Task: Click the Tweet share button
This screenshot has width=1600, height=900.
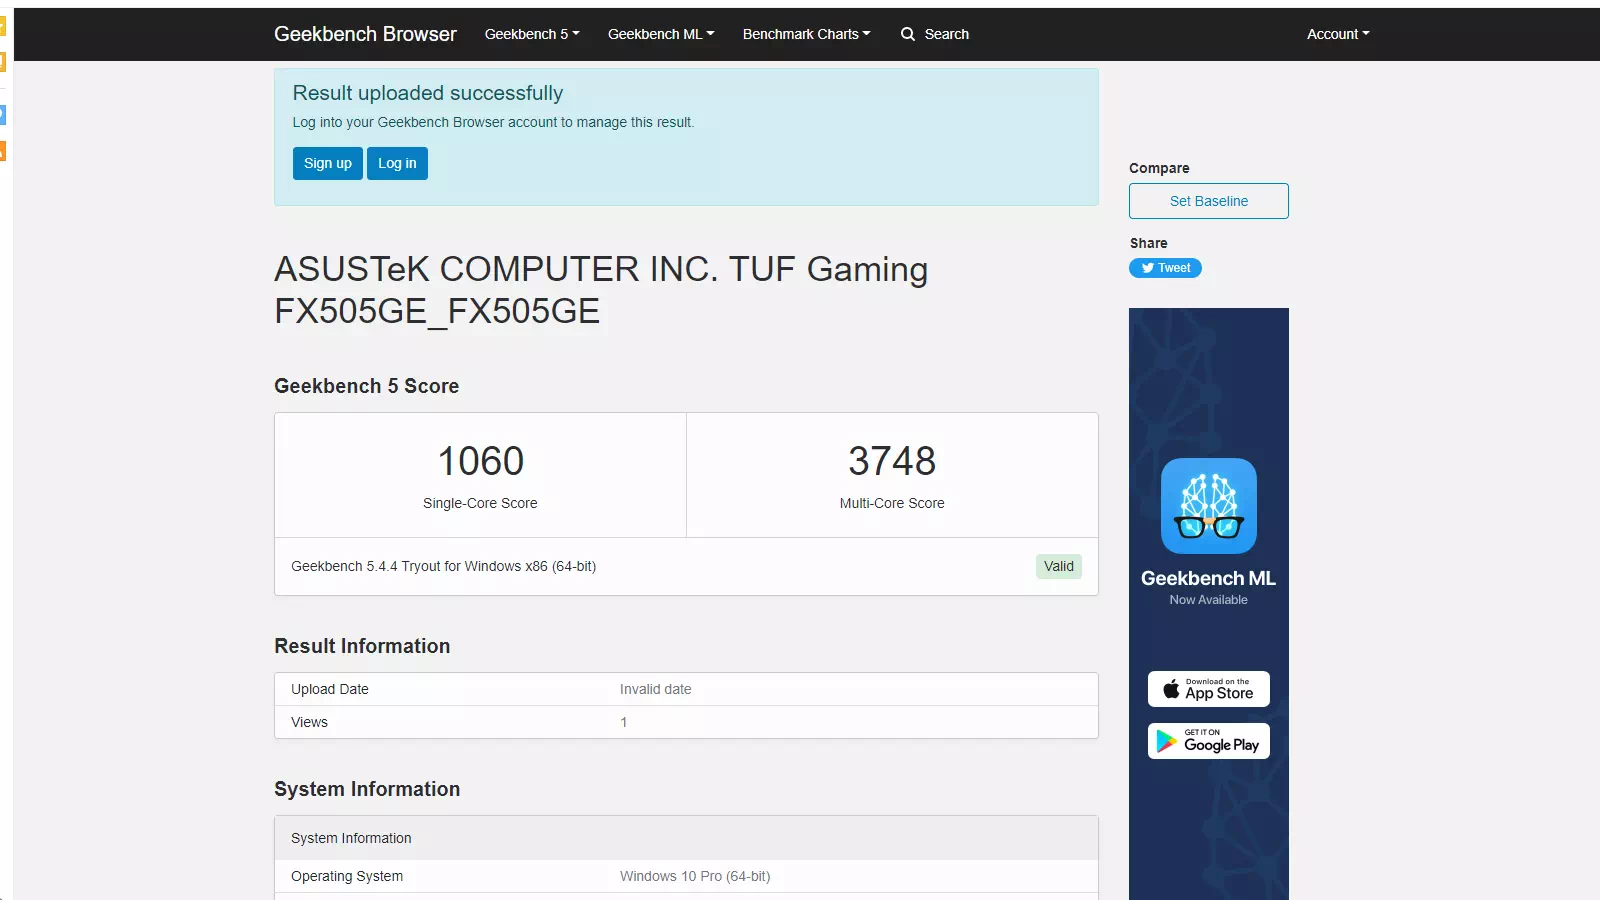Action: coord(1165,268)
